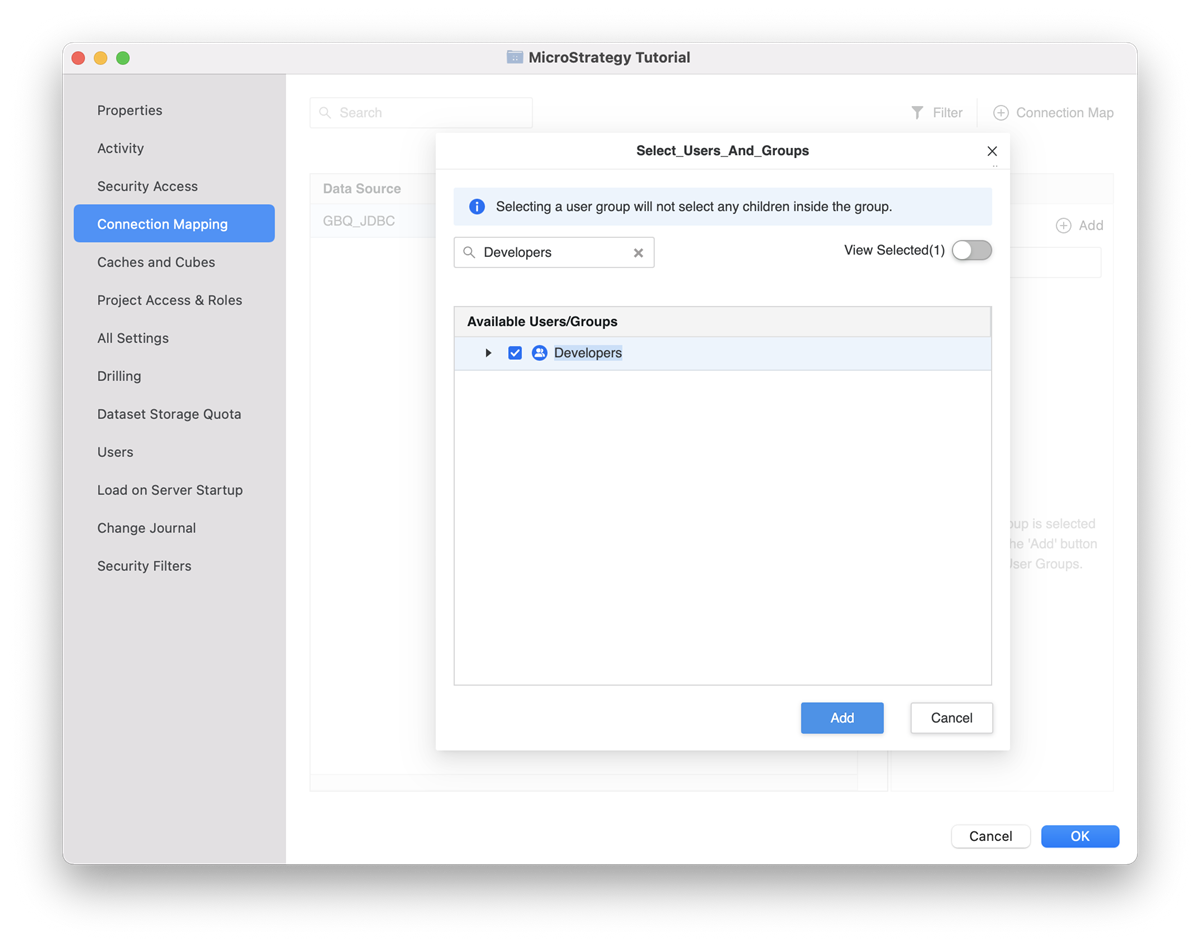Click the Filter funnel icon

click(x=917, y=113)
